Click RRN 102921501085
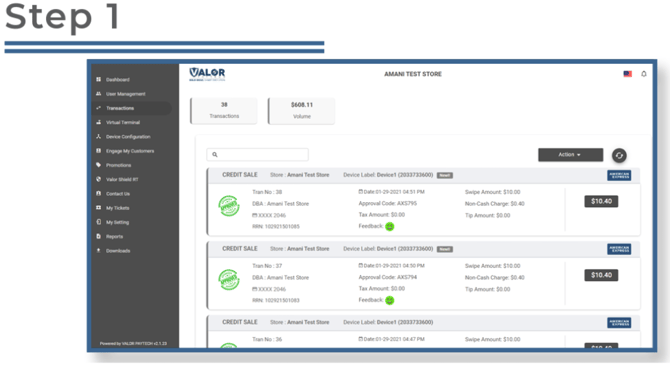This screenshot has width=670, height=377. tap(276, 227)
